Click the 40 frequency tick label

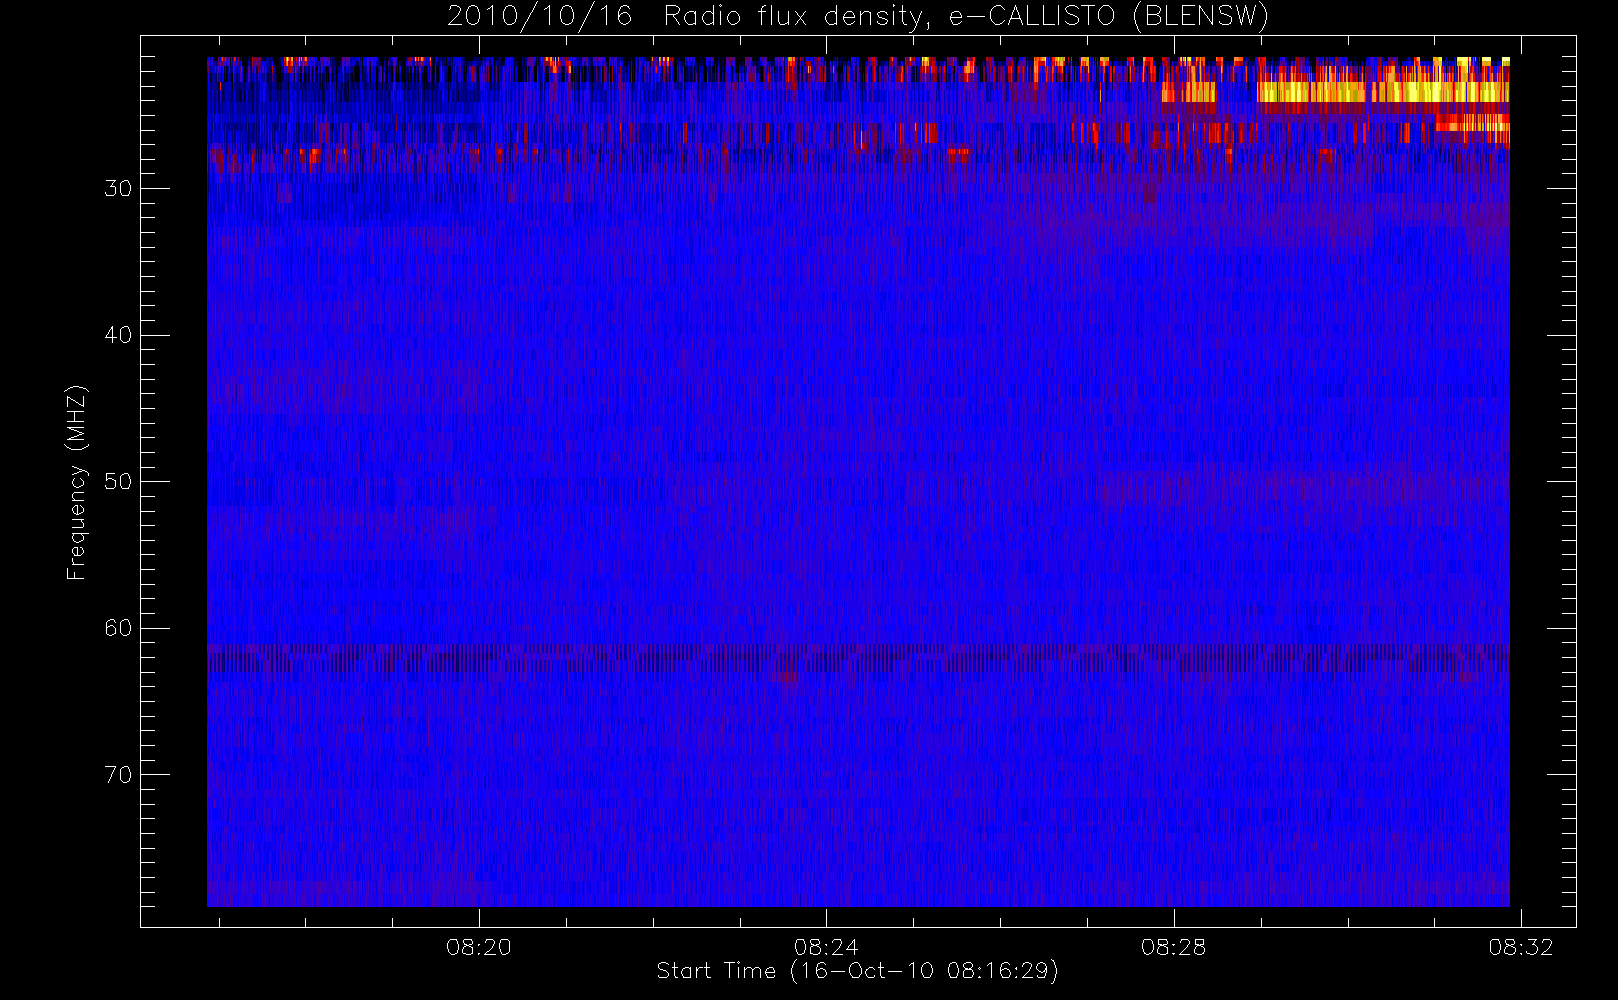tap(118, 335)
